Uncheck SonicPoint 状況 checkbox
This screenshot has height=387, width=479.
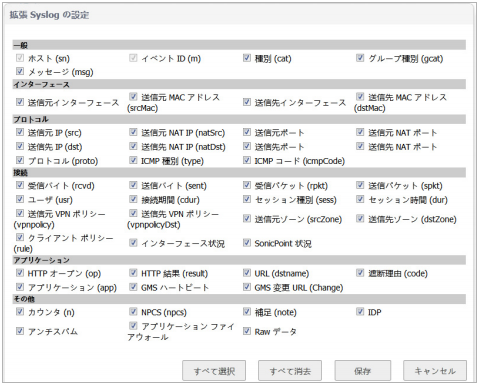[x=247, y=243]
